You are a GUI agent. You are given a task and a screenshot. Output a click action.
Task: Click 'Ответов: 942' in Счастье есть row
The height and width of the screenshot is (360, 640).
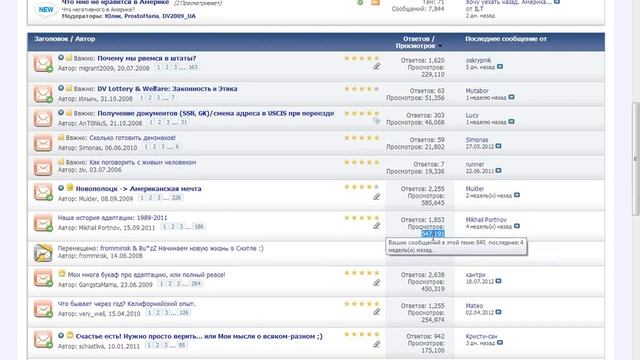tap(425, 337)
